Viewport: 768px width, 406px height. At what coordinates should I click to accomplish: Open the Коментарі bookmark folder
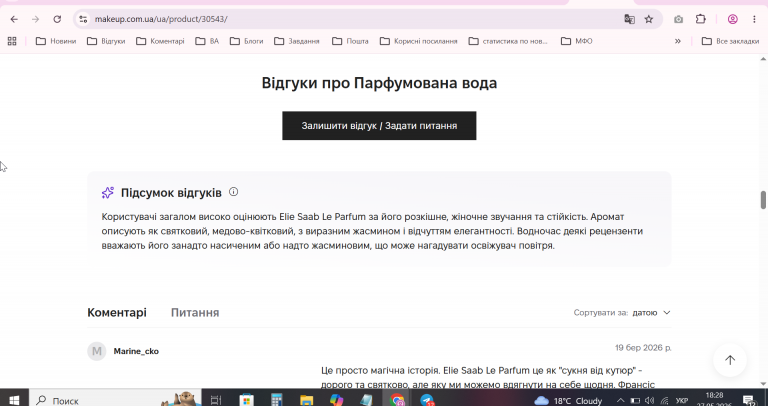(x=160, y=41)
